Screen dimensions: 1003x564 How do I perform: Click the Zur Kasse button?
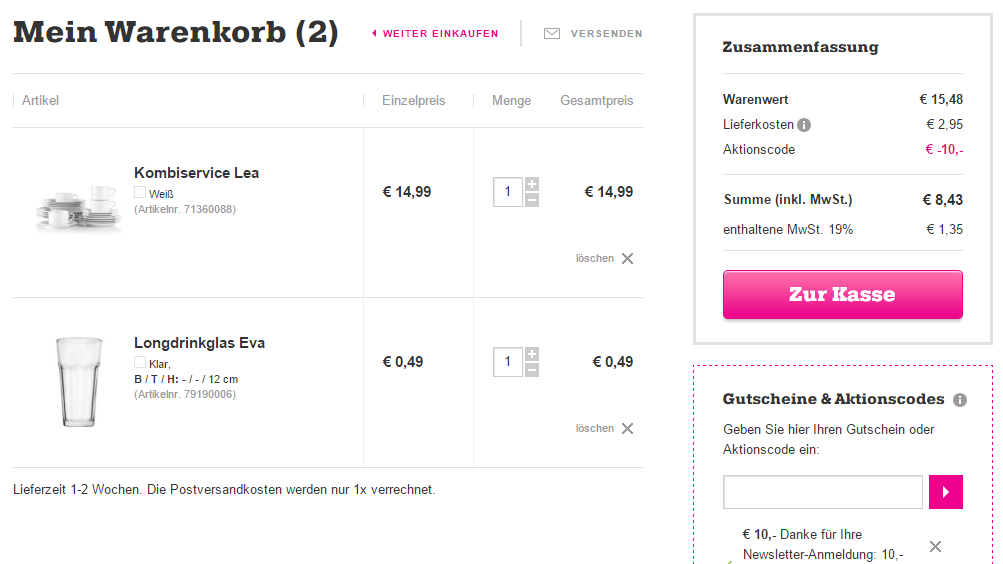(842, 294)
